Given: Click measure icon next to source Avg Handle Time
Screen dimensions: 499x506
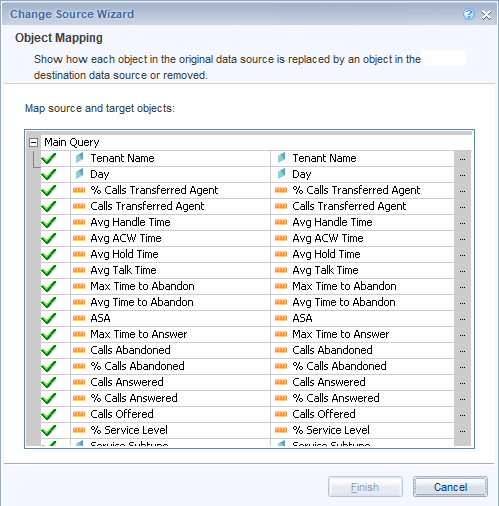Looking at the screenshot, I should tap(79, 222).
